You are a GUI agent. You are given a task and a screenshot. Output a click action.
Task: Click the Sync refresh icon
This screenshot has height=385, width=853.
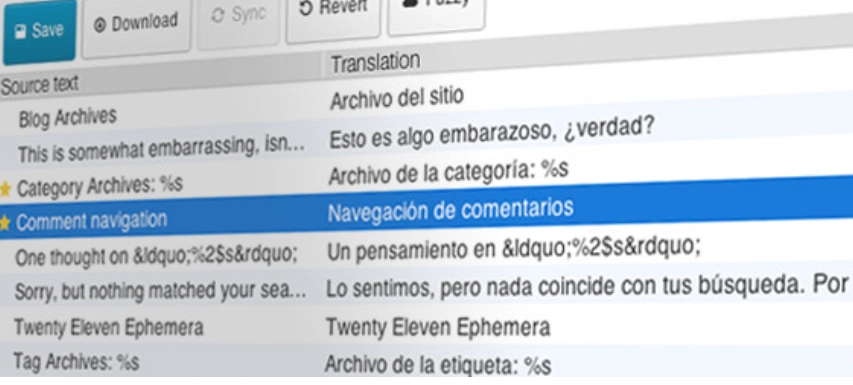pyautogui.click(x=218, y=17)
